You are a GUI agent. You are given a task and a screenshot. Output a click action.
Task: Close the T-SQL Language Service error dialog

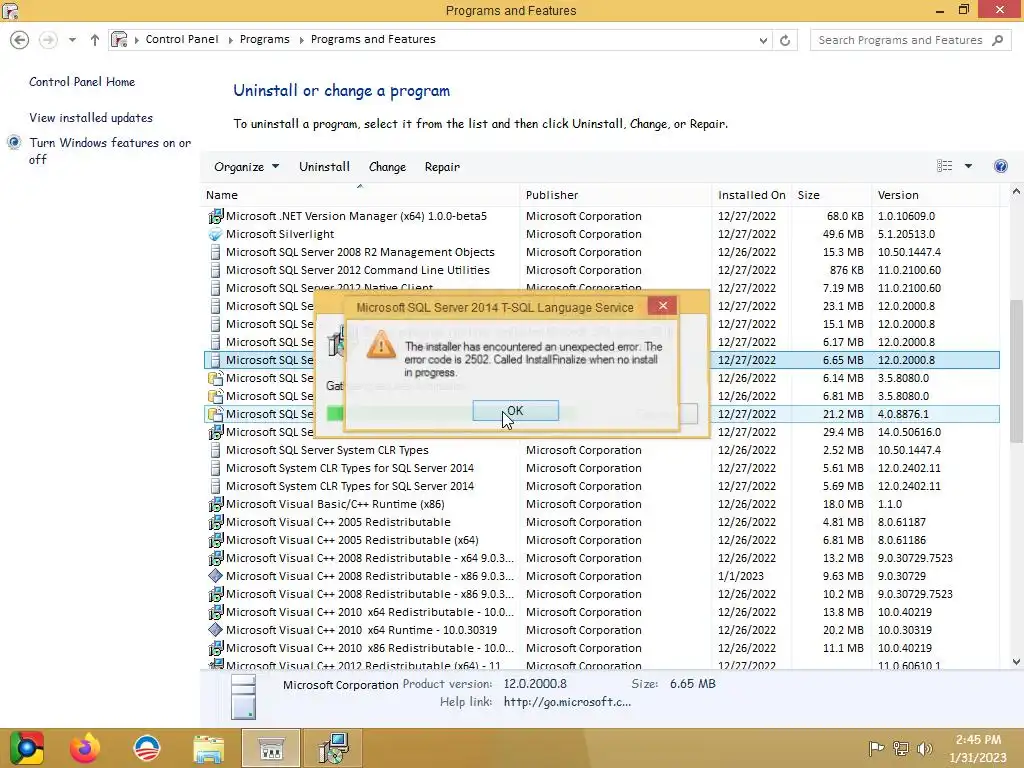(x=663, y=306)
